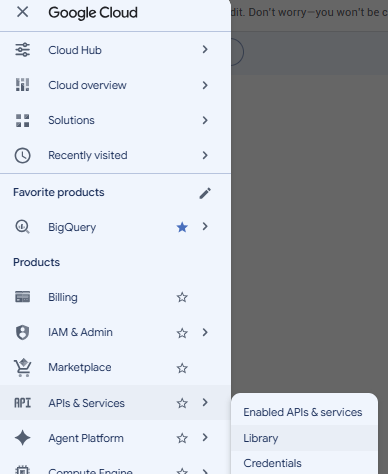Go to Recently visited label
Screen dimensions: 388x474
[88, 155]
